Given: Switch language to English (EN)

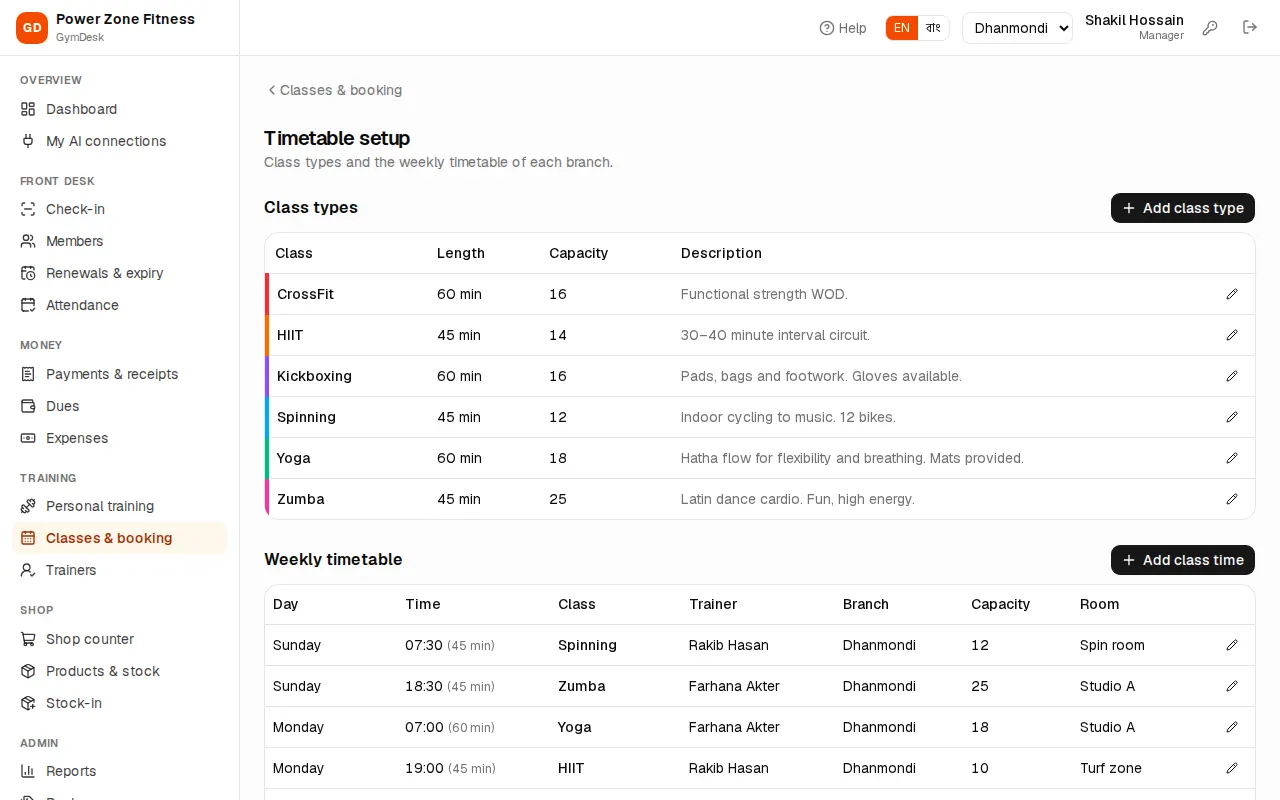Looking at the screenshot, I should point(902,28).
